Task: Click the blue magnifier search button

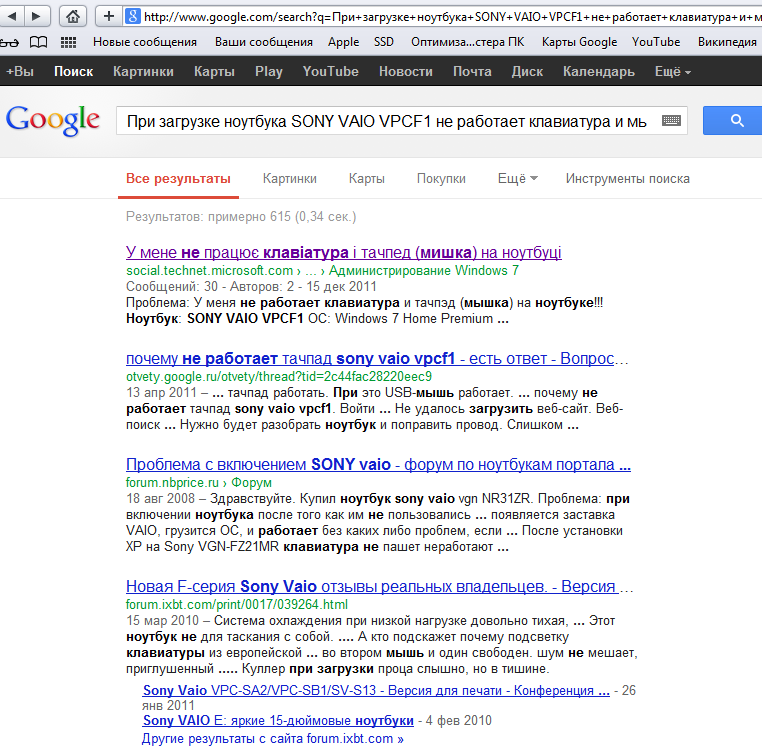Action: point(734,121)
